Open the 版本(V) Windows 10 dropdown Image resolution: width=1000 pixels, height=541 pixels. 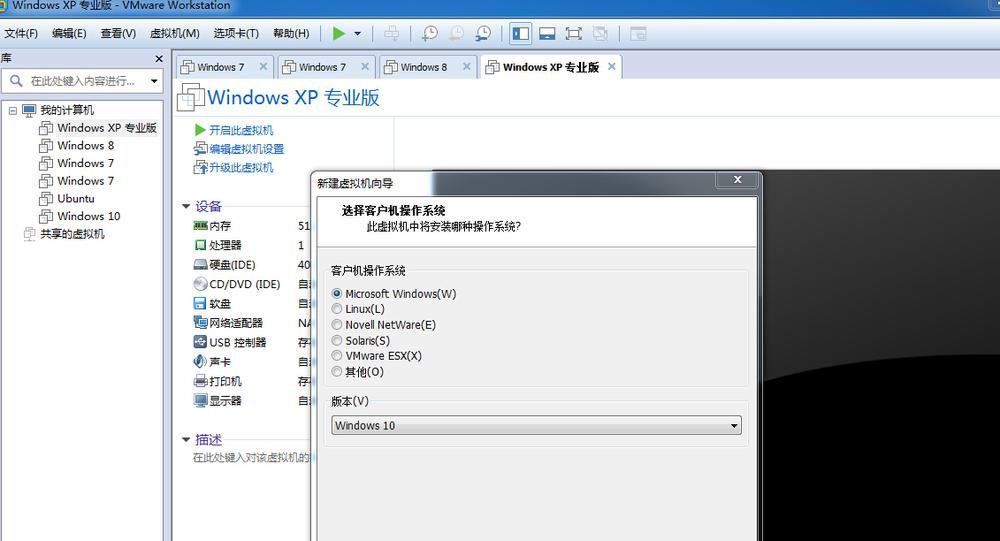[536, 426]
